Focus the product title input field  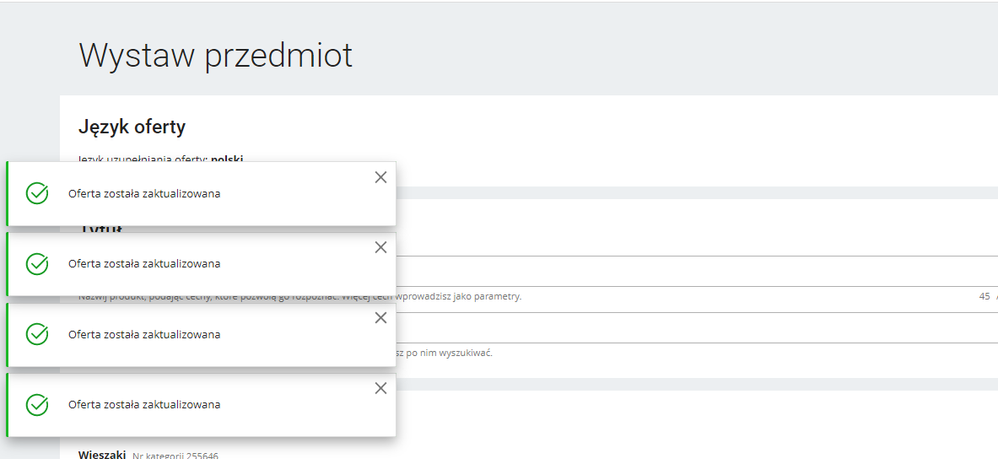coord(690,271)
